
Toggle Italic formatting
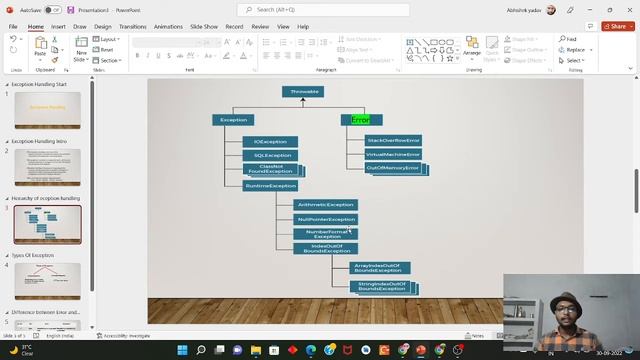coord(148,56)
